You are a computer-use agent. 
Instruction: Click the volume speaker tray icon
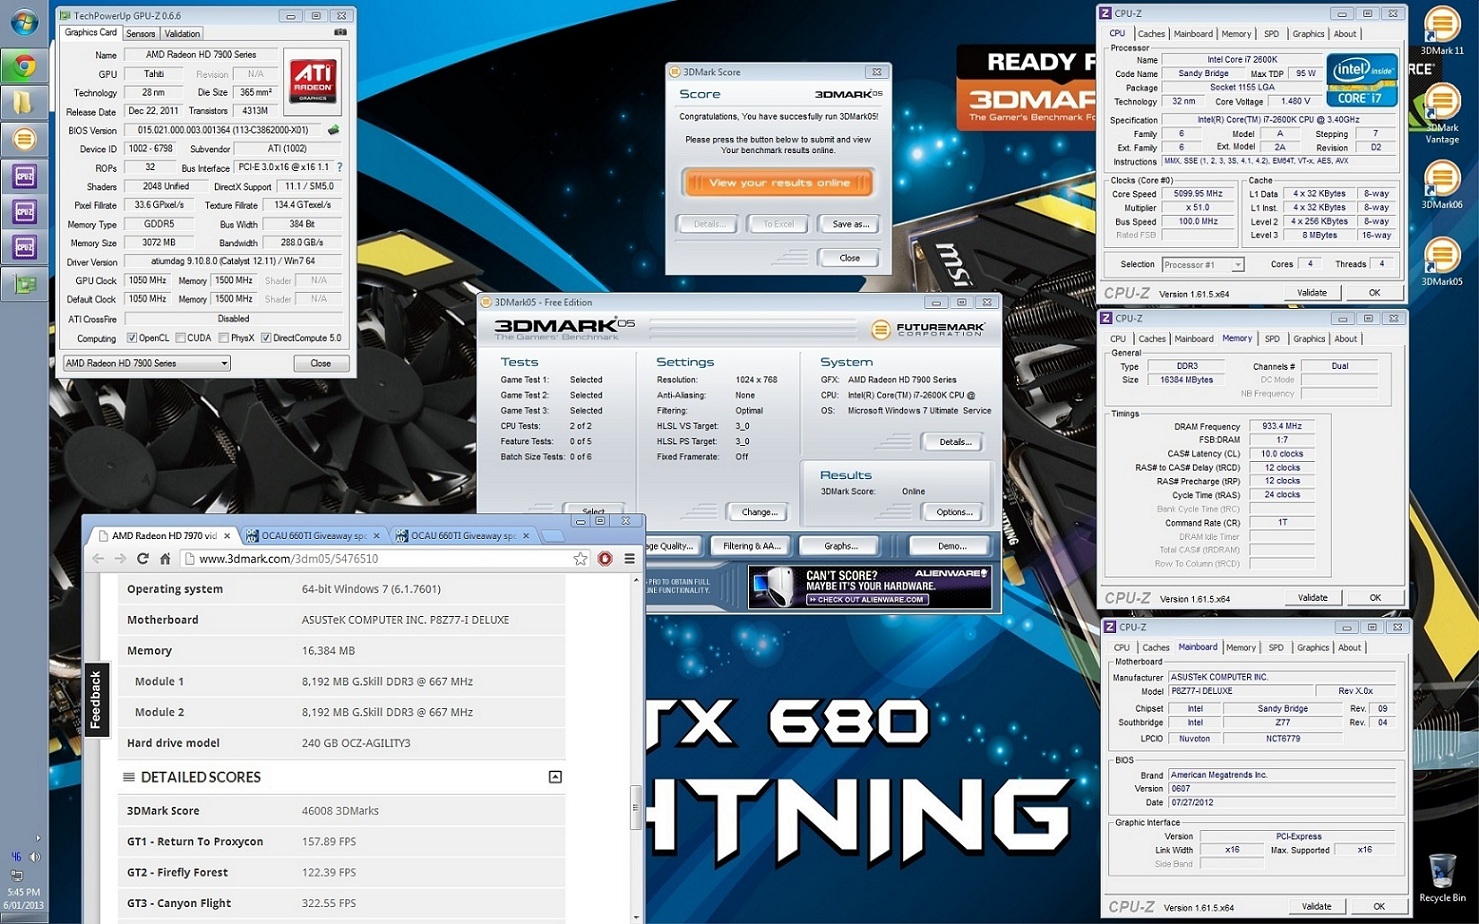pyautogui.click(x=35, y=857)
